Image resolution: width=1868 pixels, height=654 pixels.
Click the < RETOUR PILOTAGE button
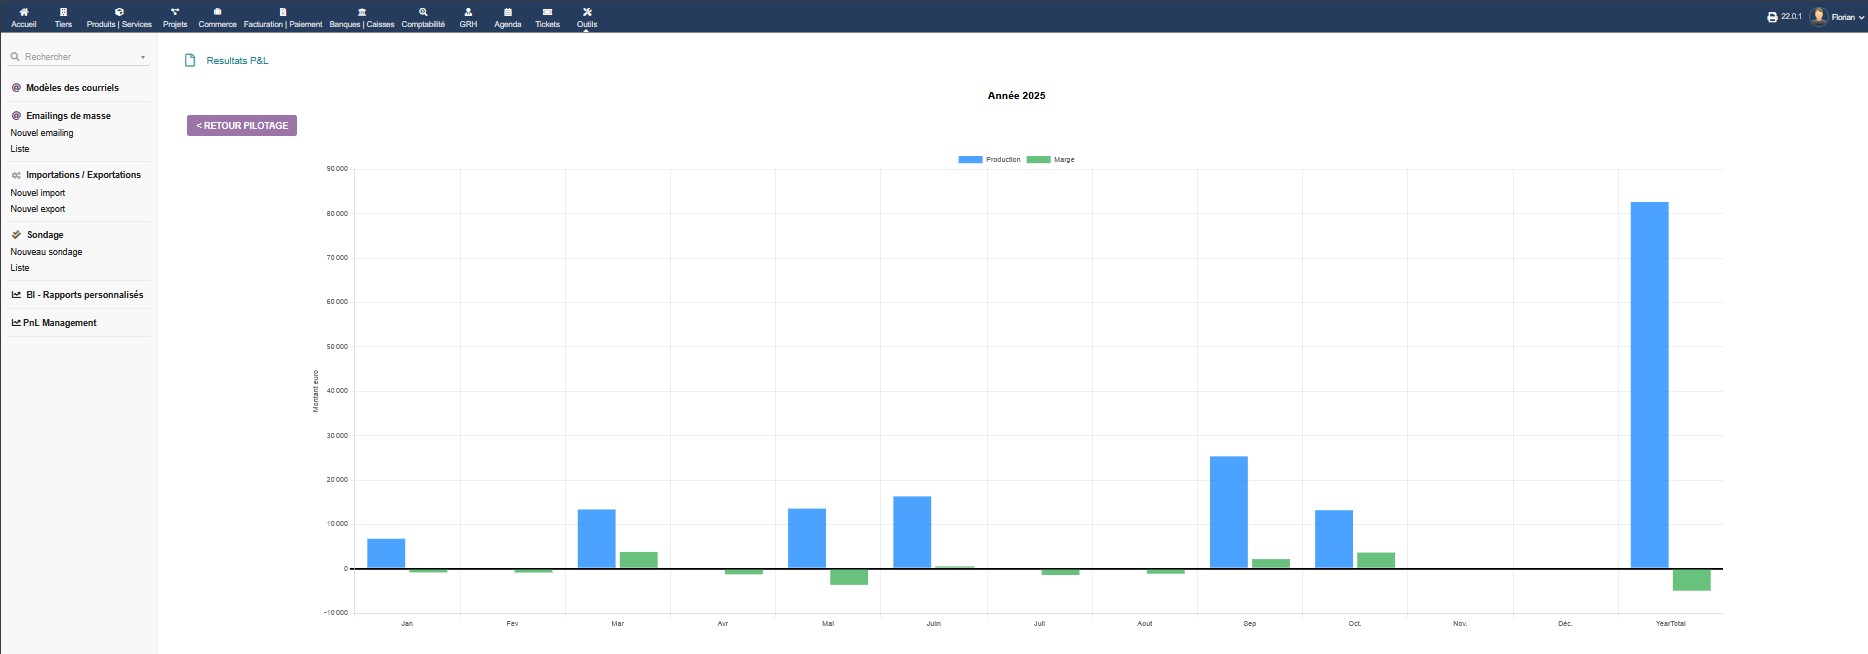(242, 126)
